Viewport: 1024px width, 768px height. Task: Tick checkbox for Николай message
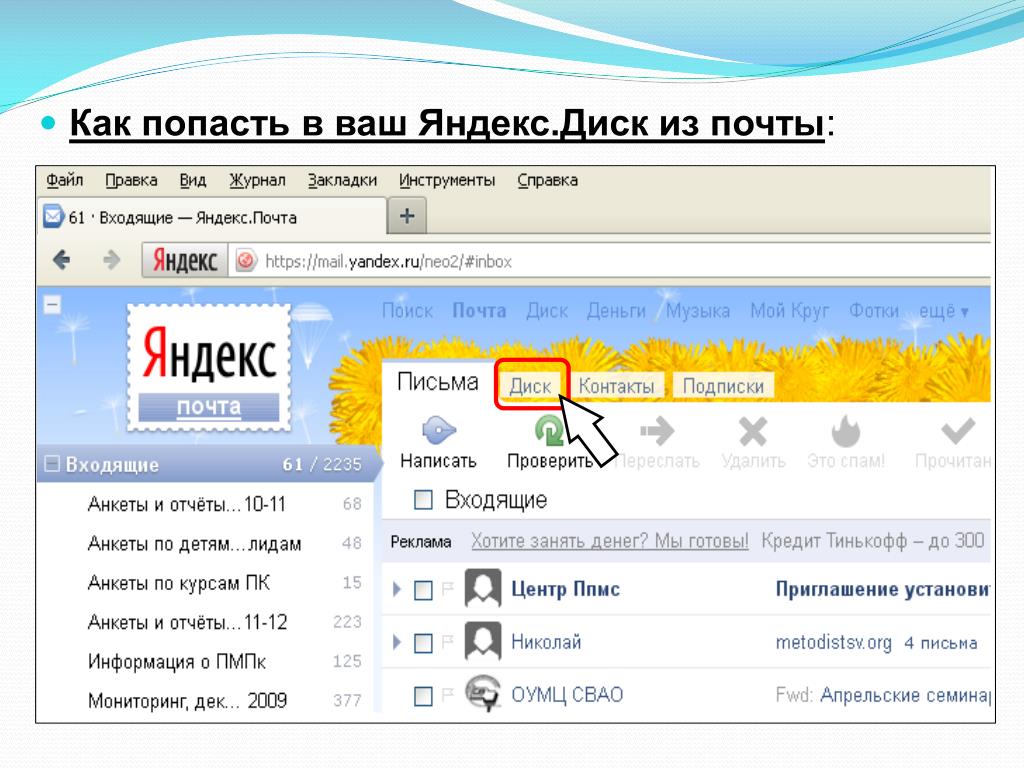(x=423, y=643)
